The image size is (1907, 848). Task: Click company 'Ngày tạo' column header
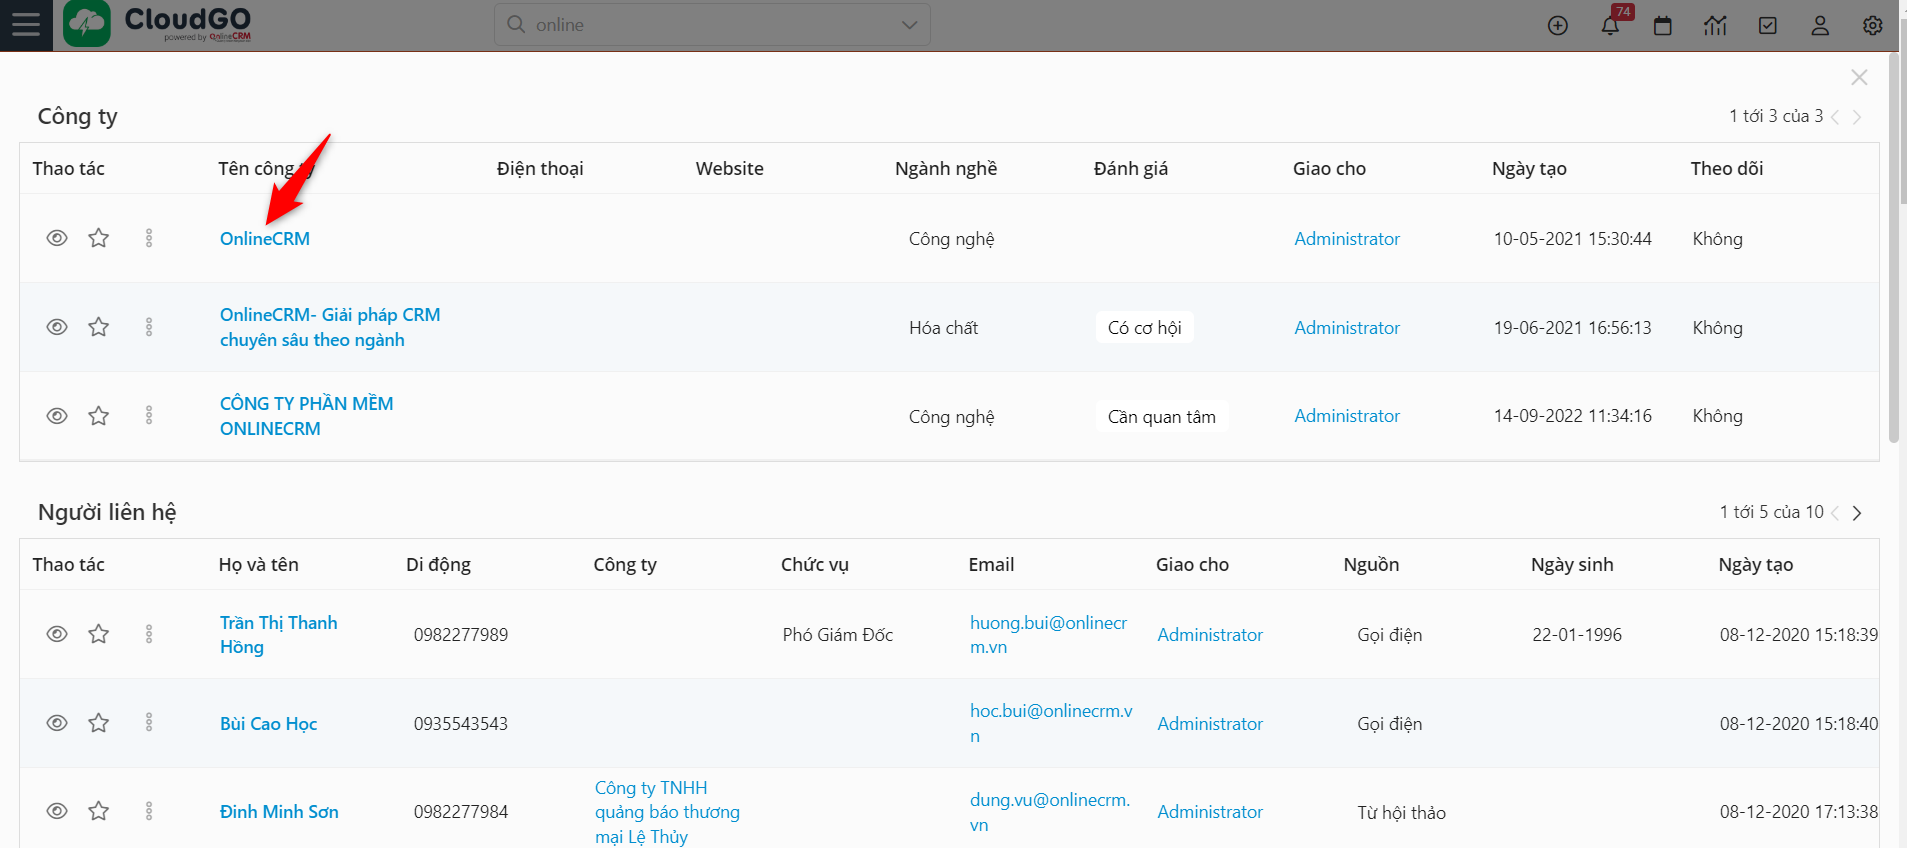point(1529,169)
